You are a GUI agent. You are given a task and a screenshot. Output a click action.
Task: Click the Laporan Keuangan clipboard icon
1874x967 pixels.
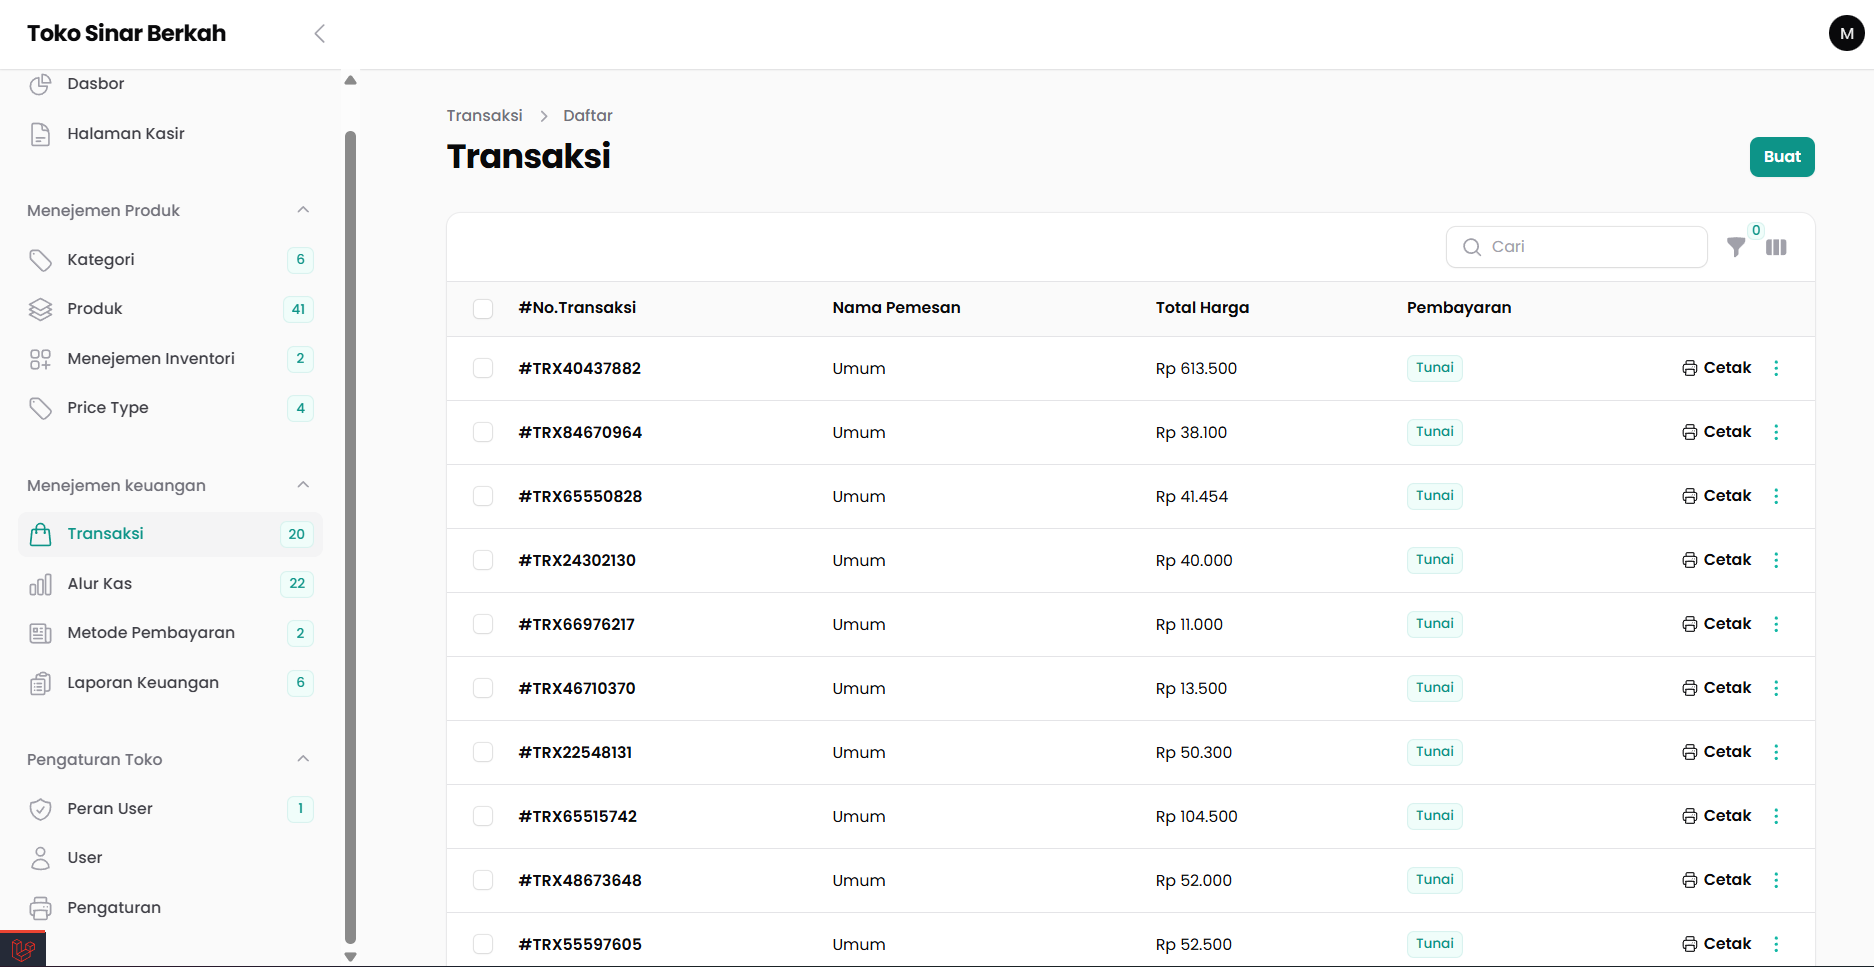coord(40,683)
